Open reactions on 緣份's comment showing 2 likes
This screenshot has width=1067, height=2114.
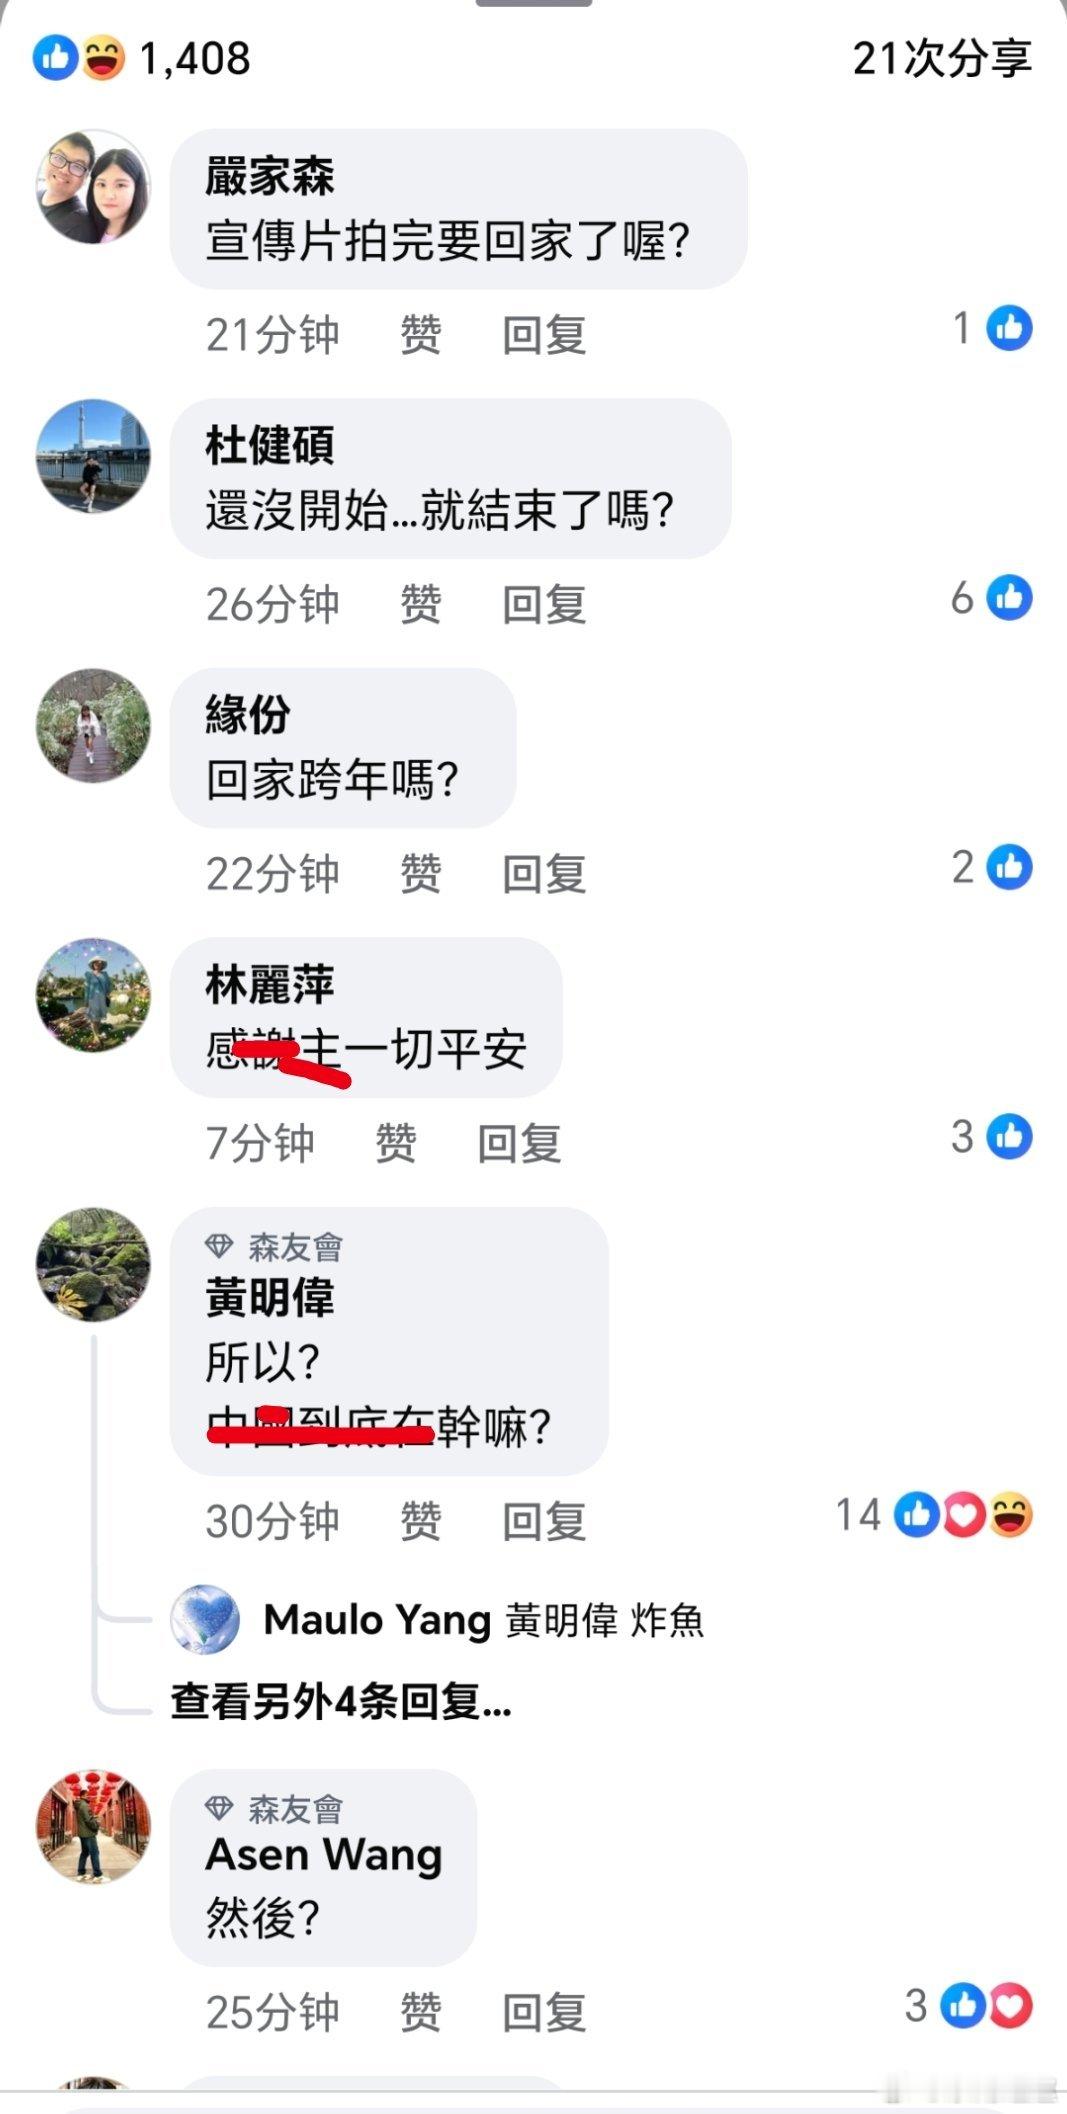[x=1009, y=867]
